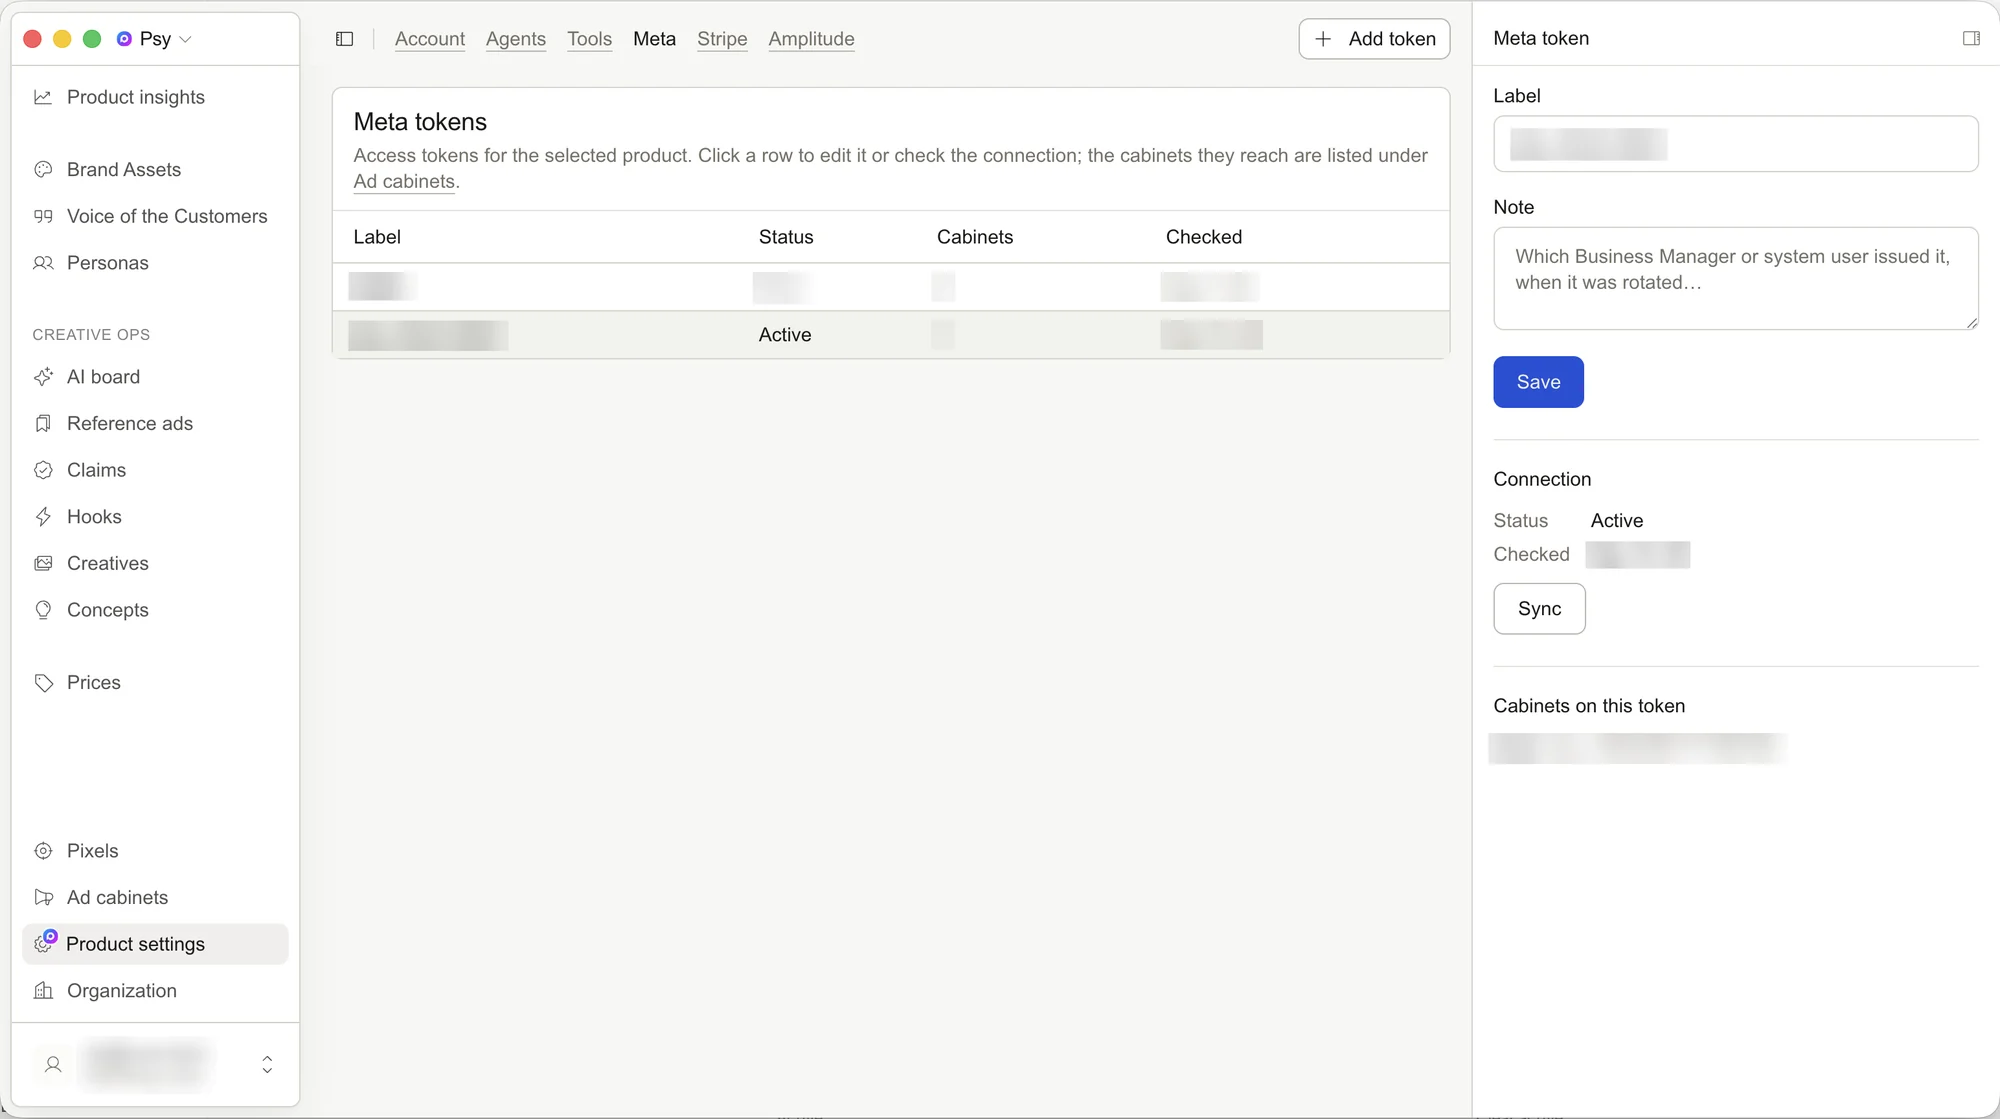2000x1119 pixels.
Task: Click the Status column header
Action: click(x=786, y=237)
